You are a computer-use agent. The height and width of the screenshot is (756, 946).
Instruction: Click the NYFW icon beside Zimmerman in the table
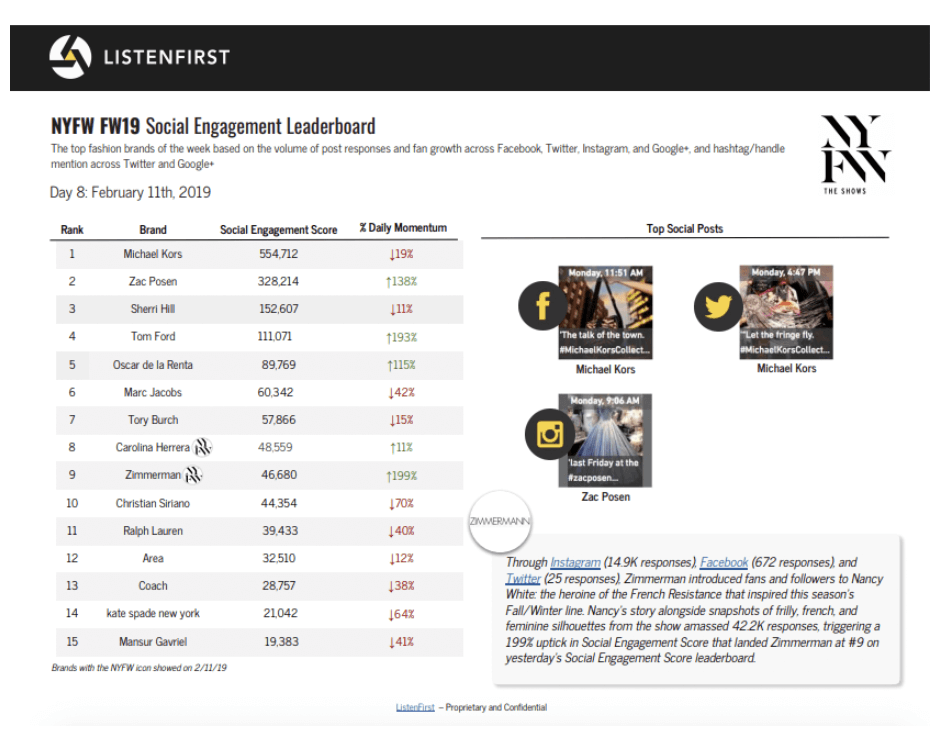click(193, 475)
